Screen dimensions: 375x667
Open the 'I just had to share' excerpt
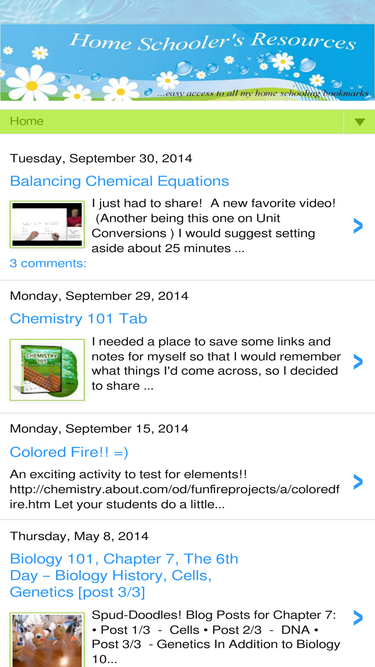coord(214,226)
